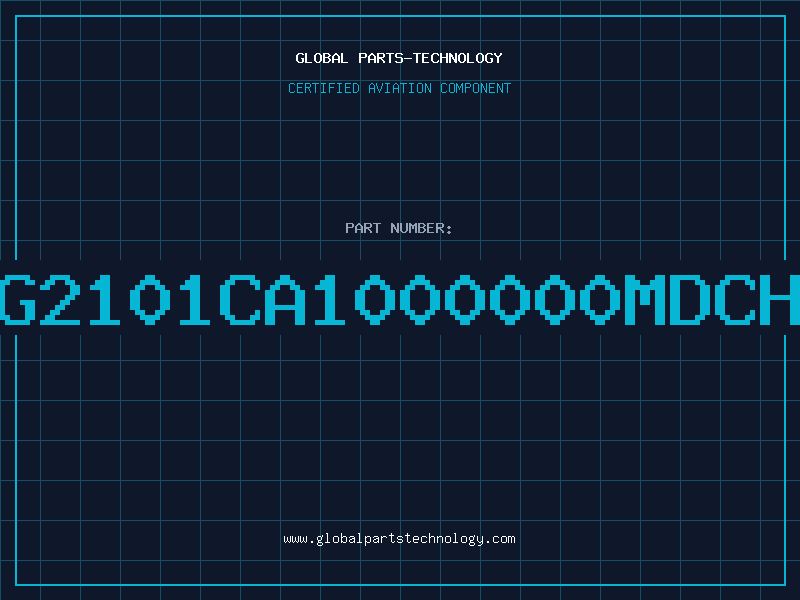The image size is (800, 600).
Task: Click the letter D in the part number
Action: (690, 299)
